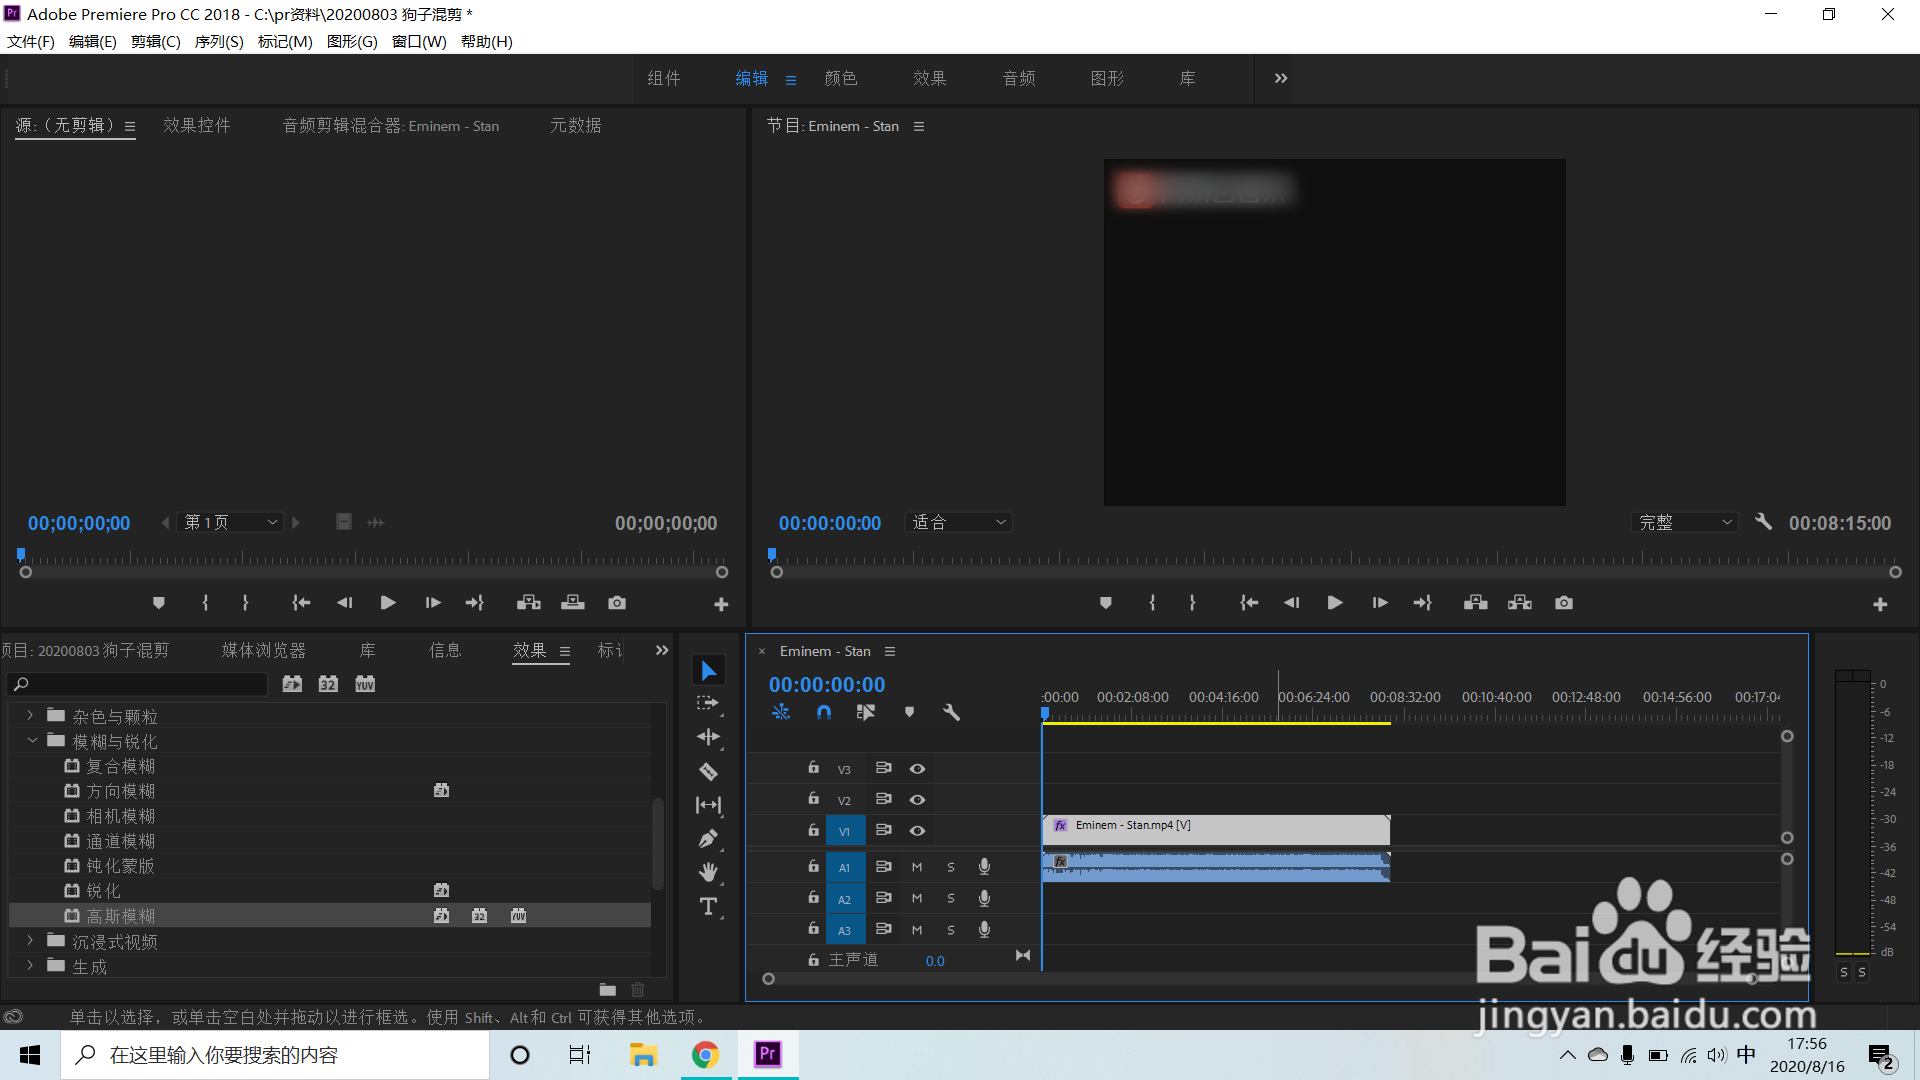Select the Track Select Forward tool
This screenshot has width=1920, height=1080.
tap(708, 704)
